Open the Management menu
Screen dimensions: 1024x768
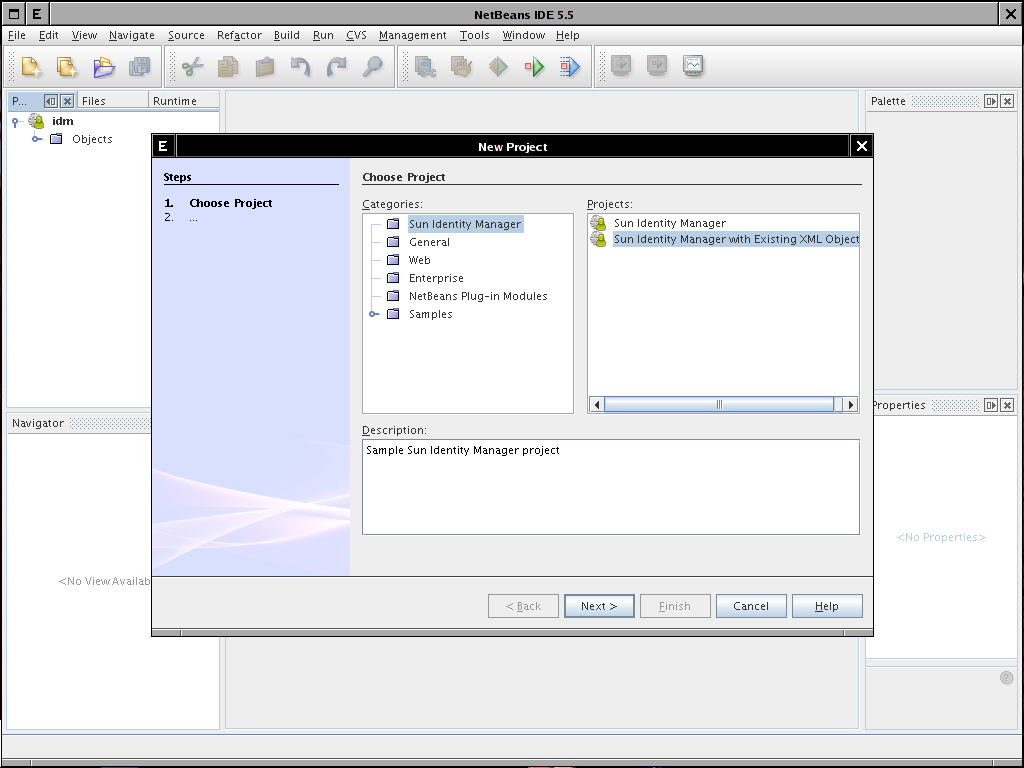(x=413, y=35)
